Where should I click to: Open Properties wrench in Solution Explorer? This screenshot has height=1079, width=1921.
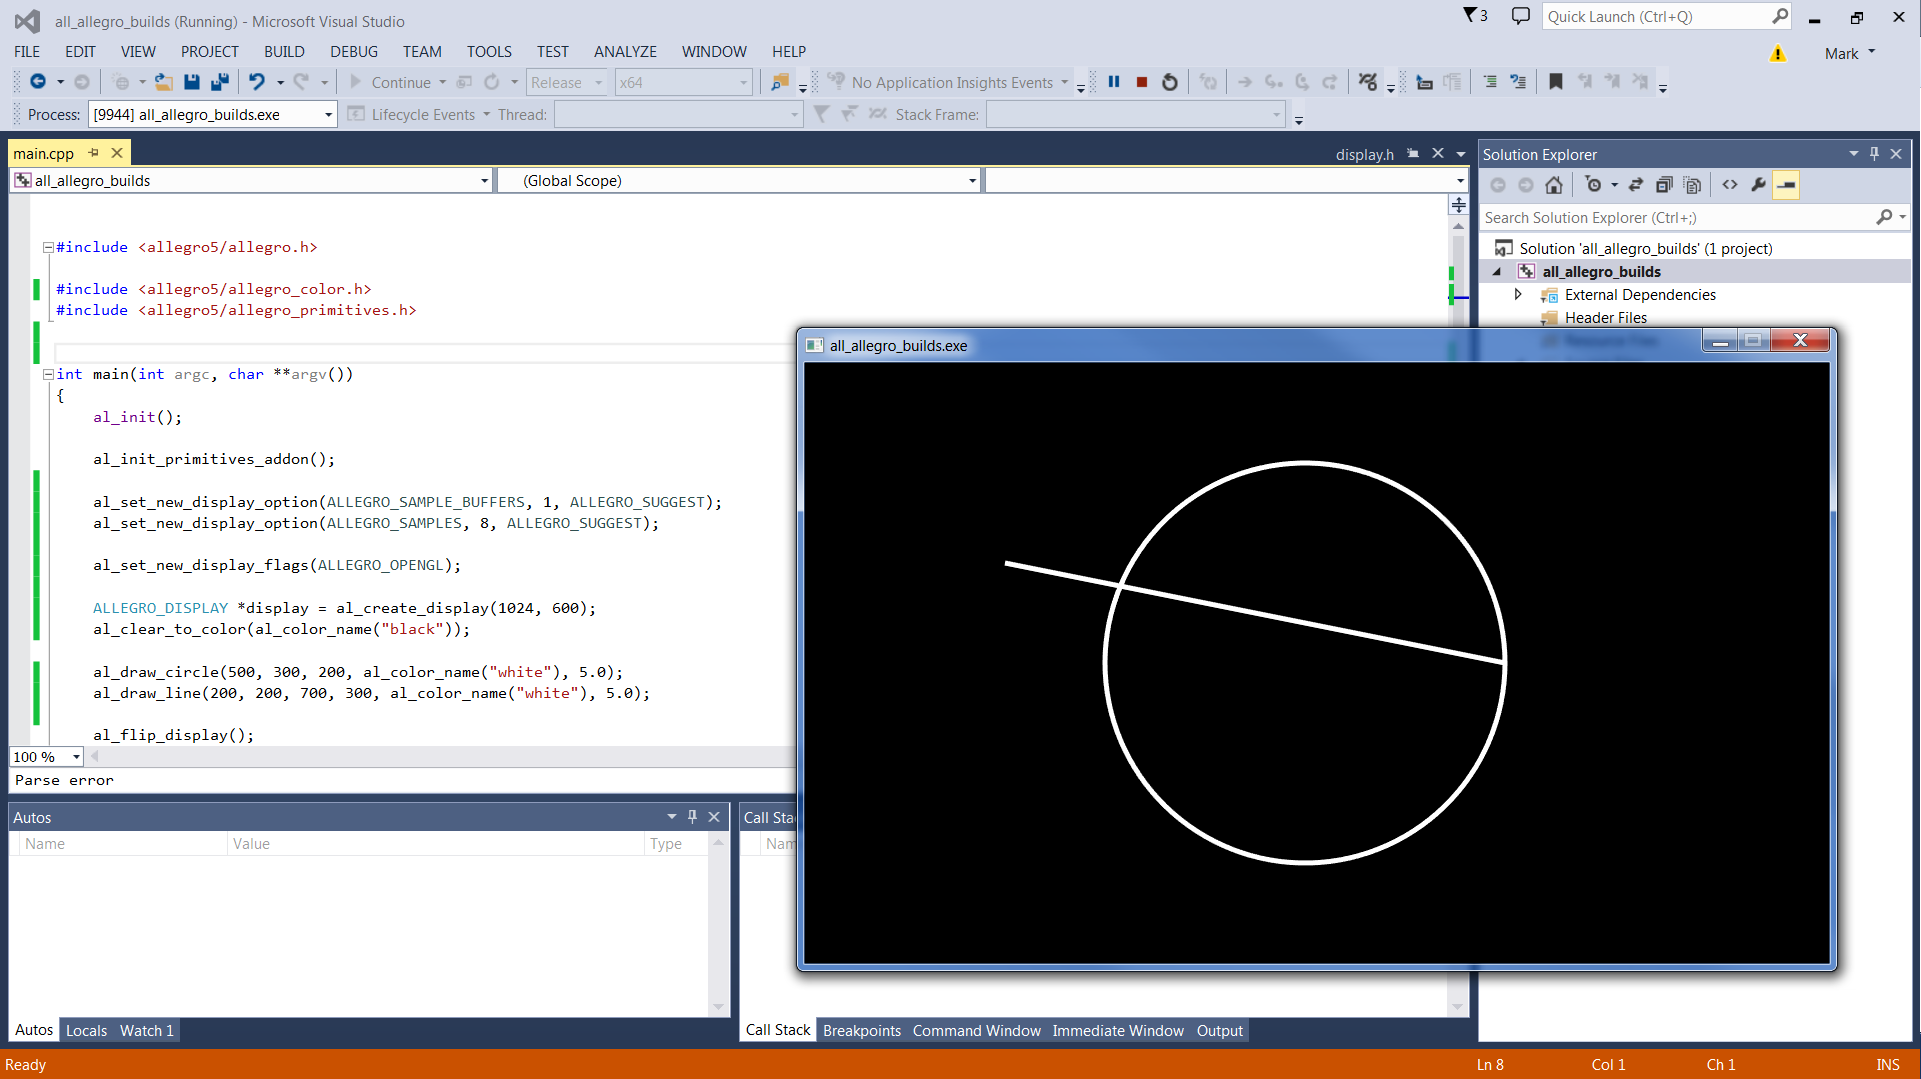tap(1758, 185)
